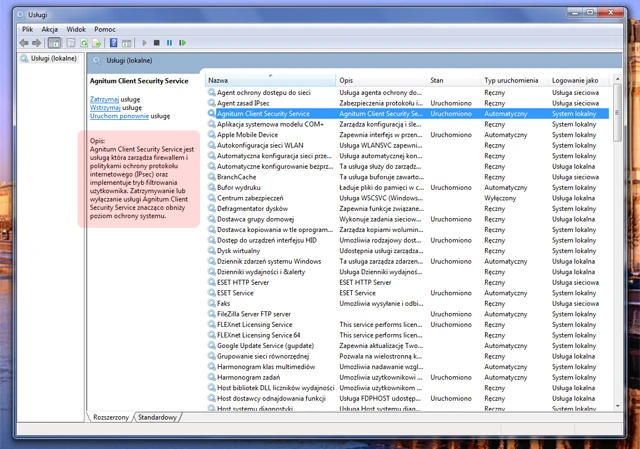Open the blue Help question mark icon
Screen dimensions: 640x449
113,43
